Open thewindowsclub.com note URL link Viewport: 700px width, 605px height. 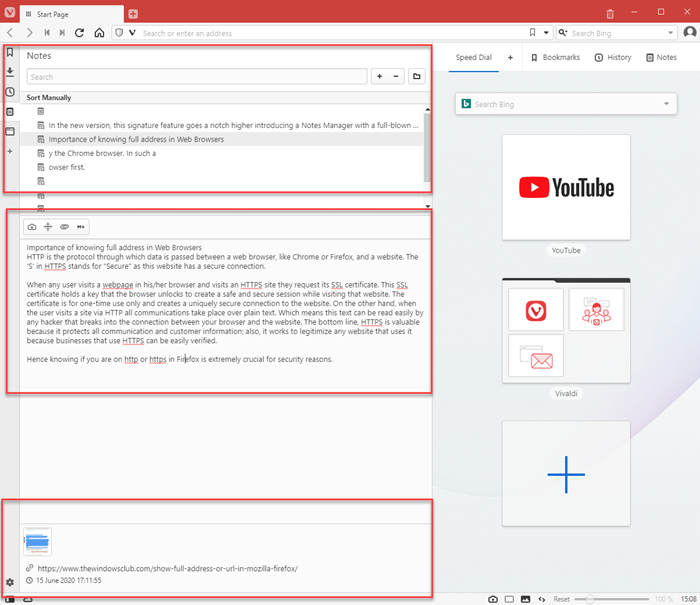click(167, 568)
